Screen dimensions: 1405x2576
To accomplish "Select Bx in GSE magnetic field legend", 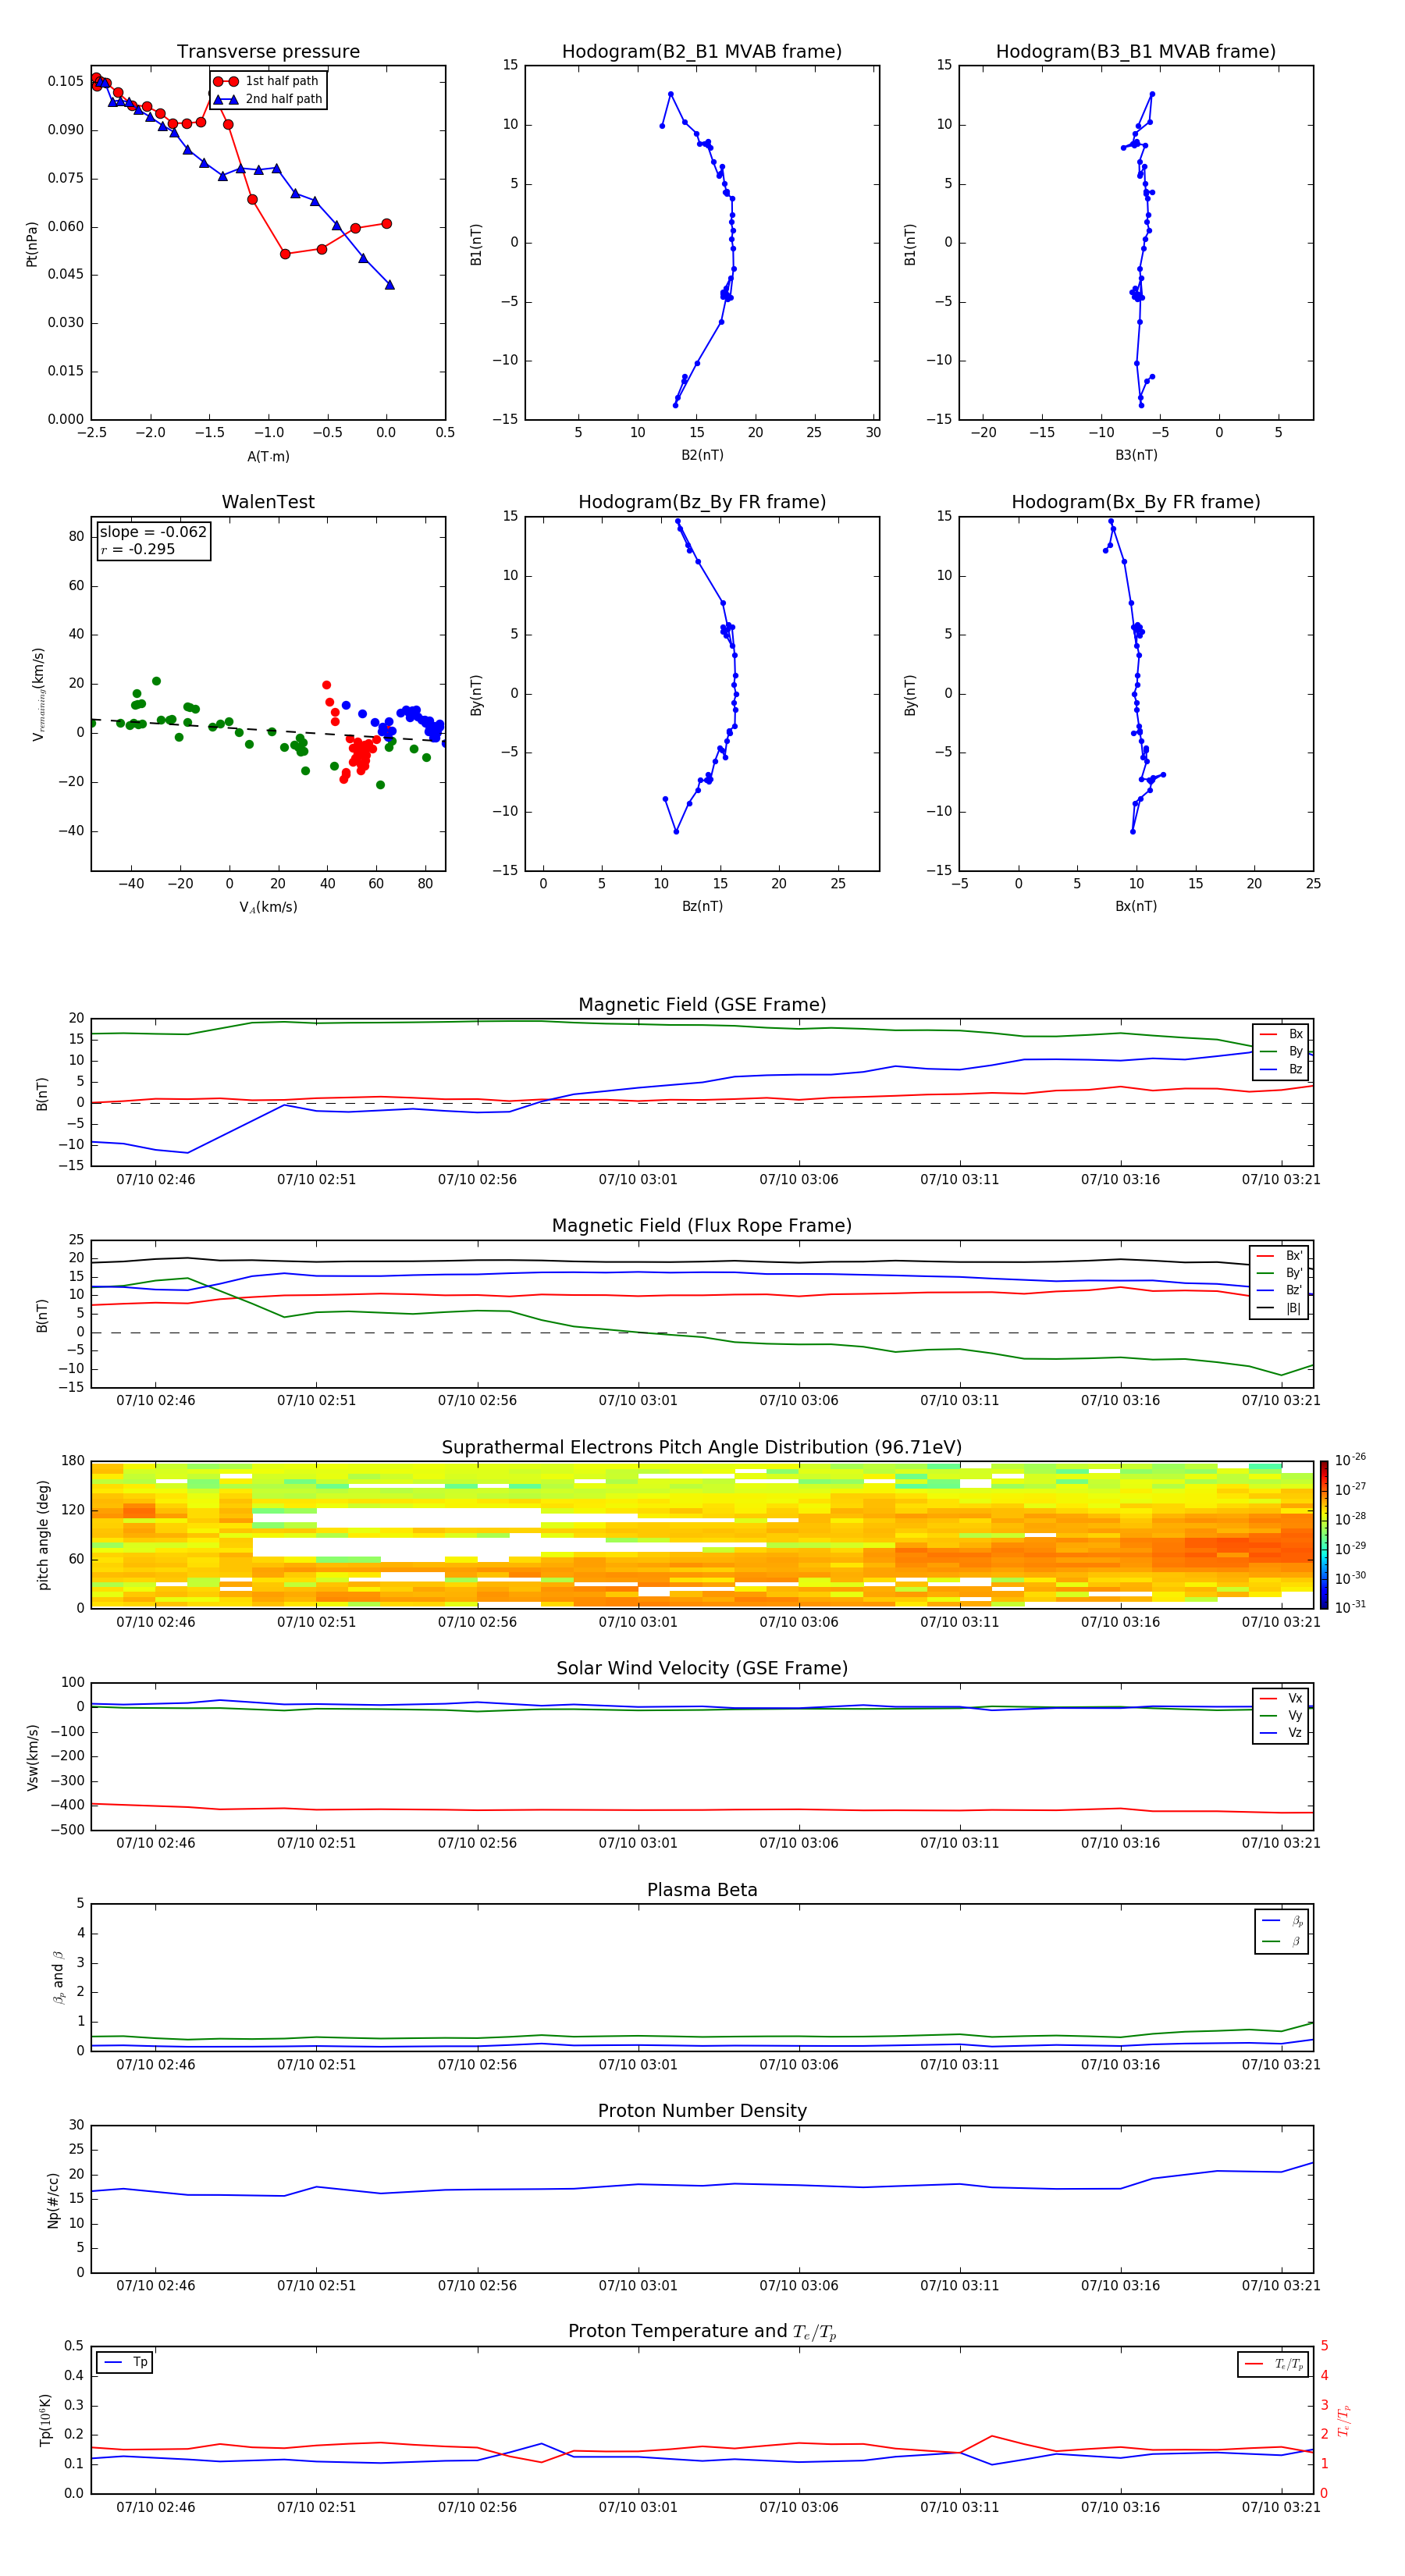I will point(1281,1034).
